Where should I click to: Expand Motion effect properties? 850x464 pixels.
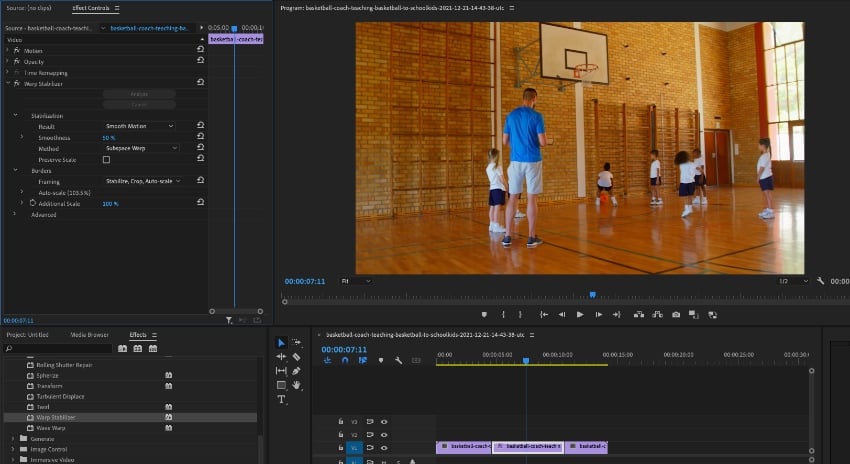(8, 50)
